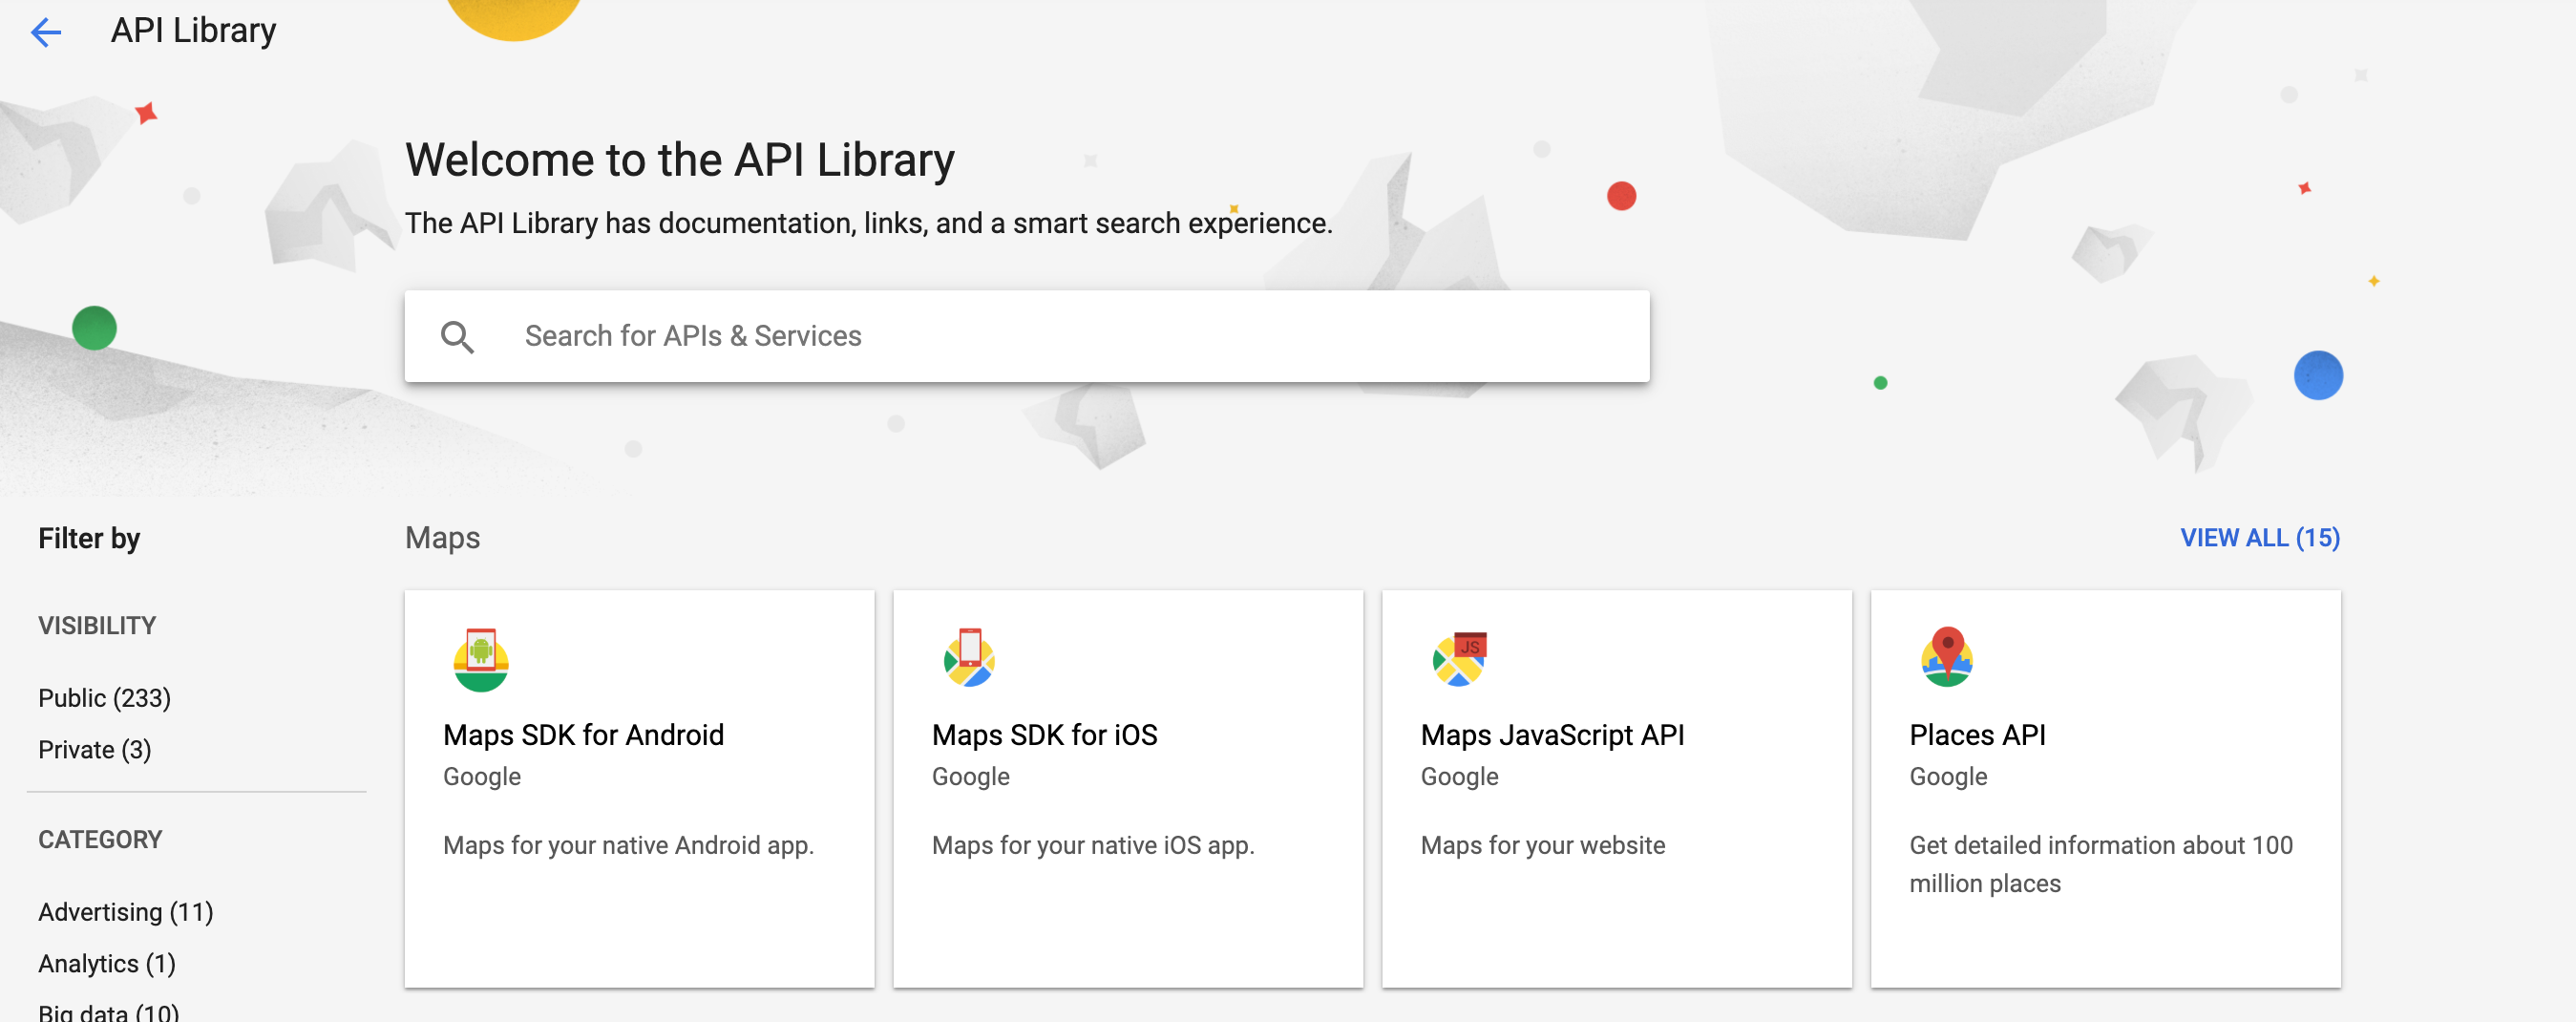This screenshot has width=2576, height=1022.
Task: Select the Analytics category filter
Action: (x=106, y=963)
